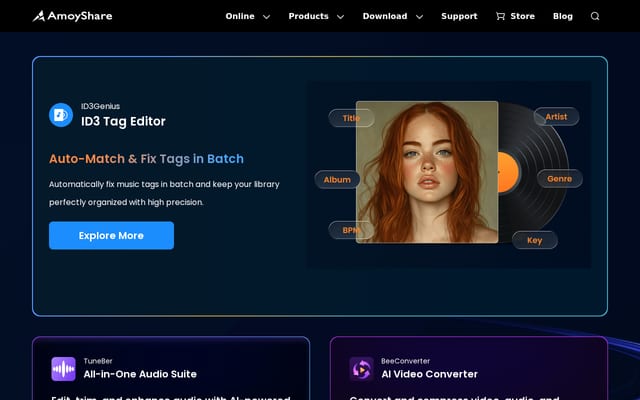
Task: Open the Products menu
Action: coord(309,16)
